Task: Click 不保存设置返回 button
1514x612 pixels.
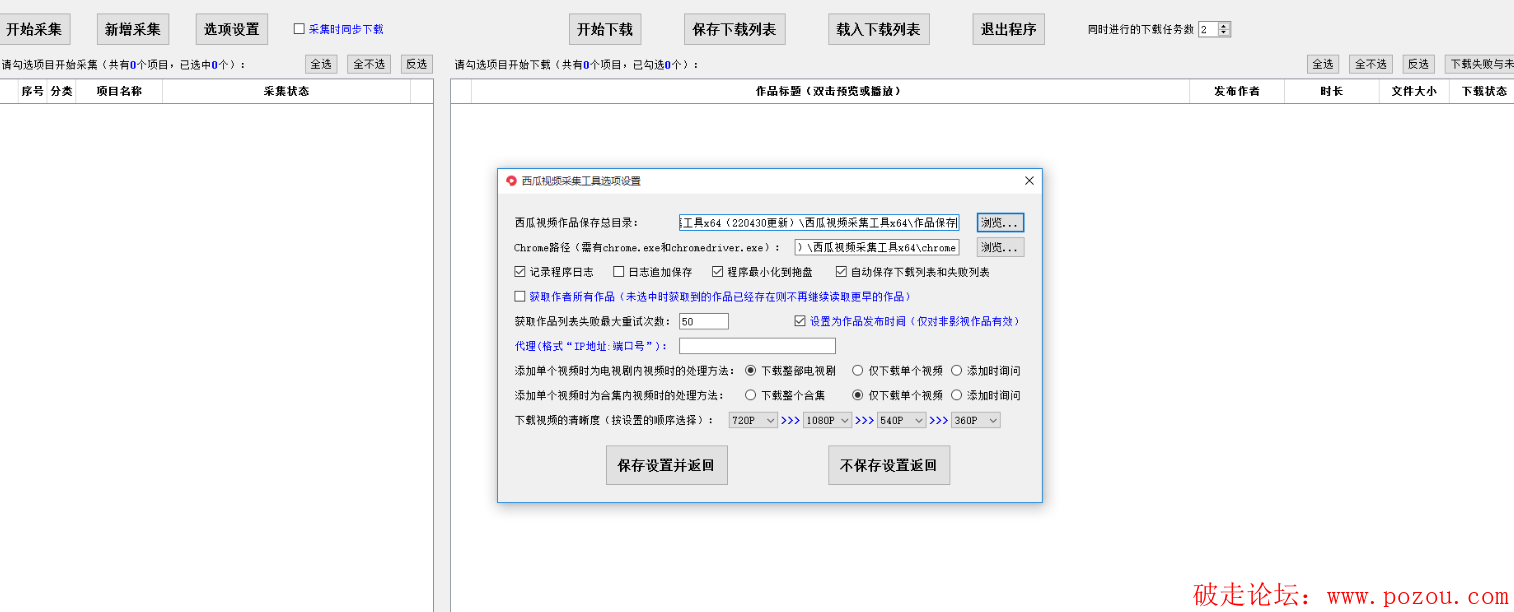Action: point(889,465)
